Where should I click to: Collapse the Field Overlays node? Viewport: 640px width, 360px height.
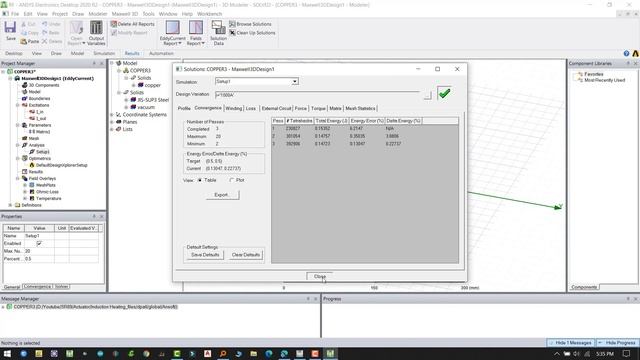point(18,178)
